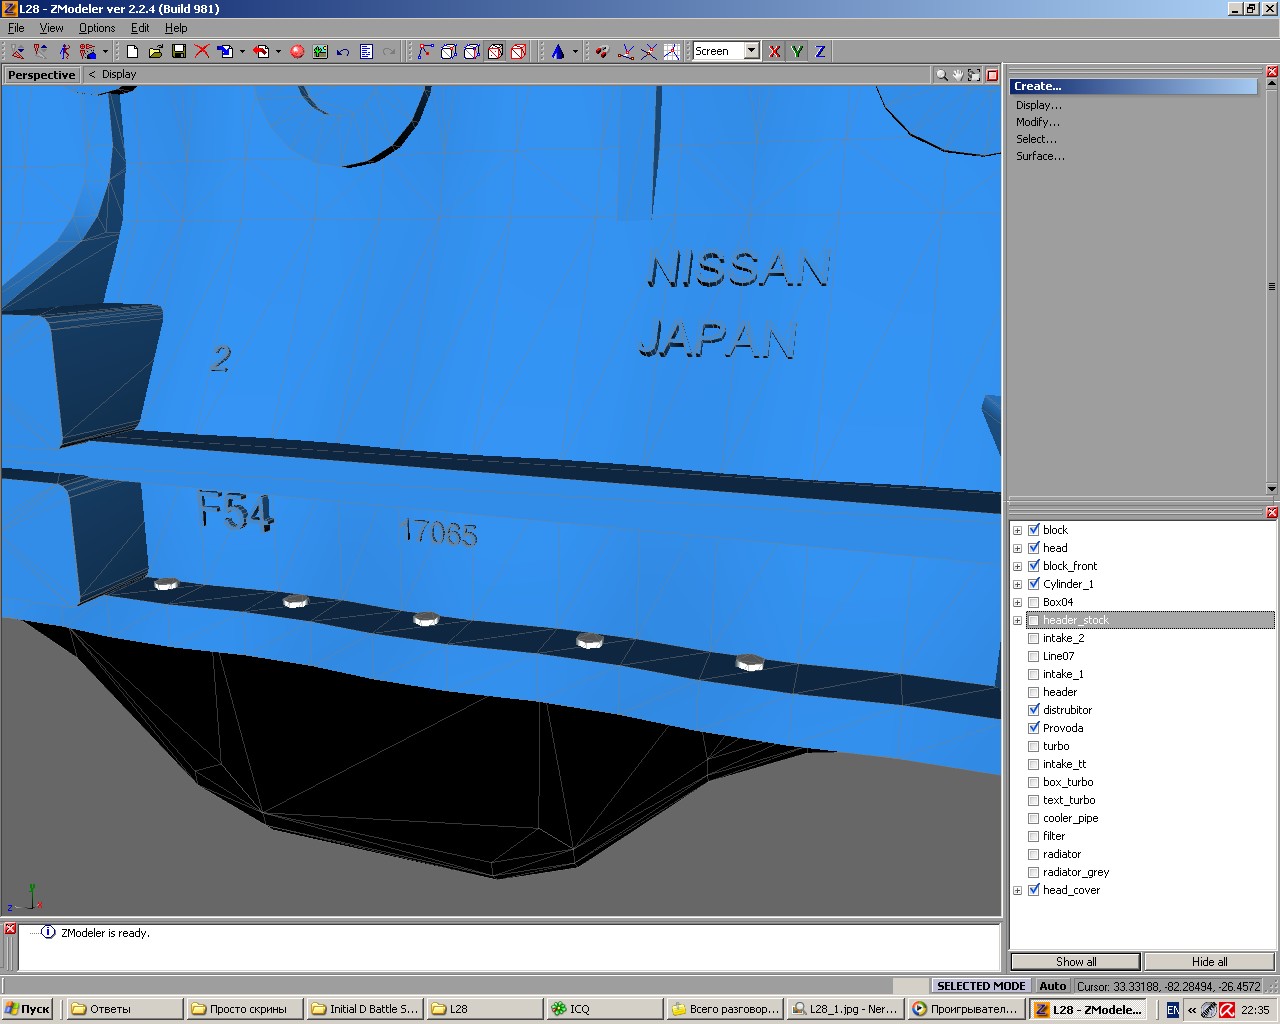Image resolution: width=1280 pixels, height=1024 pixels.
Task: Save the scene with floppy disk icon
Action: (x=179, y=51)
